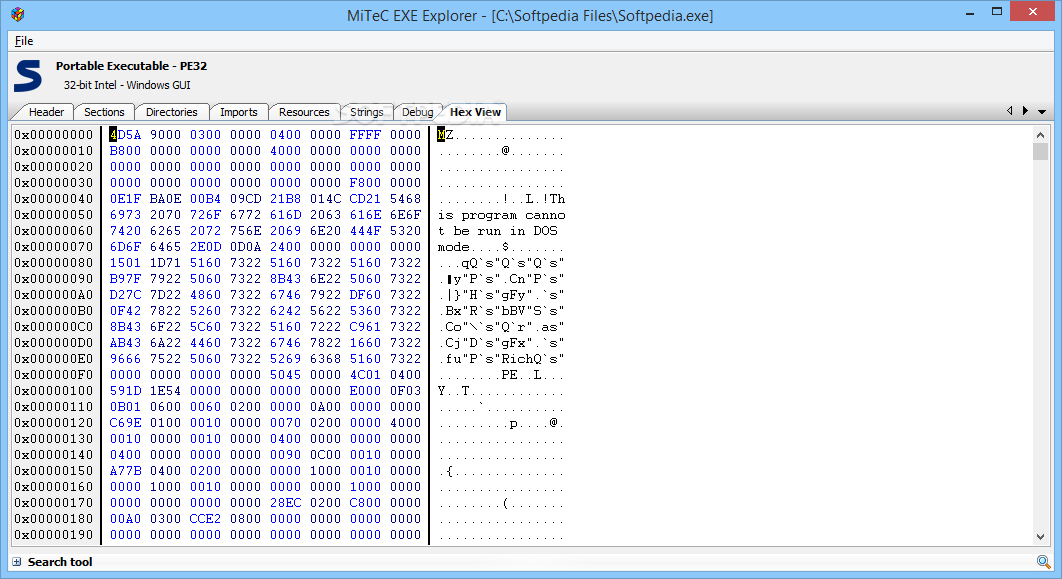This screenshot has width=1062, height=579.
Task: Select hex word 0E1F in row 0x00000040
Action: click(x=125, y=199)
